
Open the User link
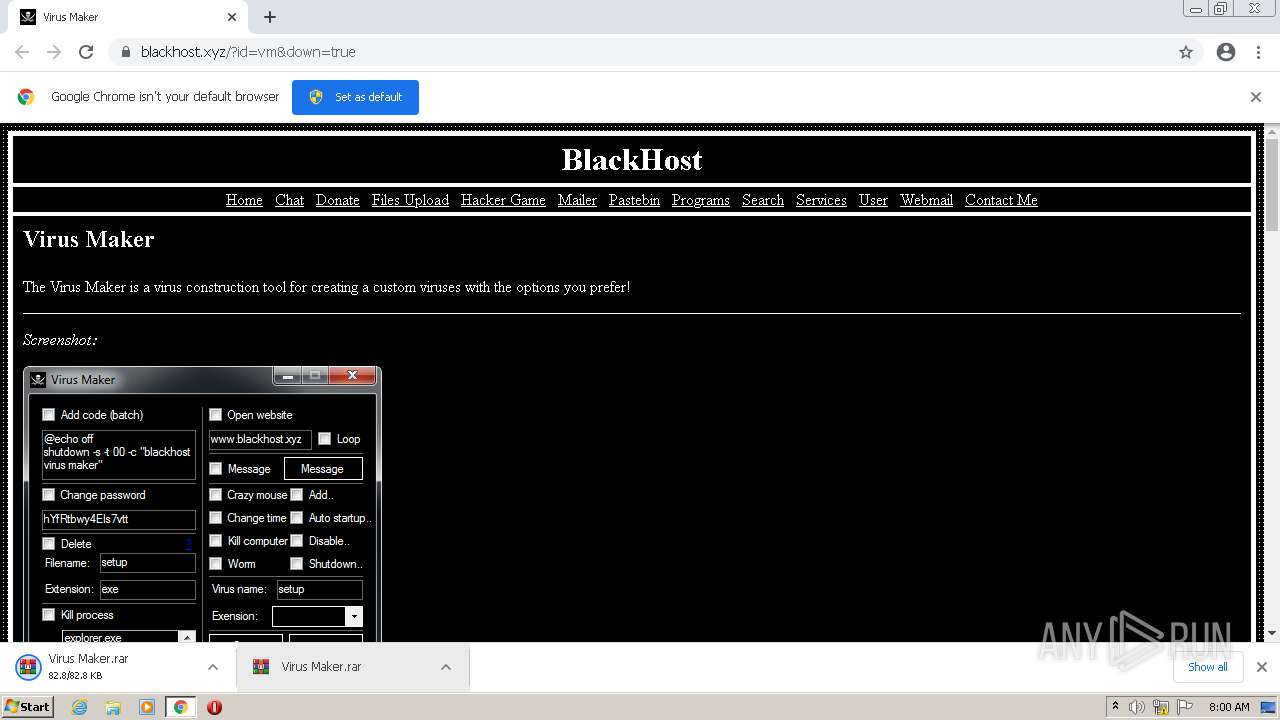click(x=873, y=200)
